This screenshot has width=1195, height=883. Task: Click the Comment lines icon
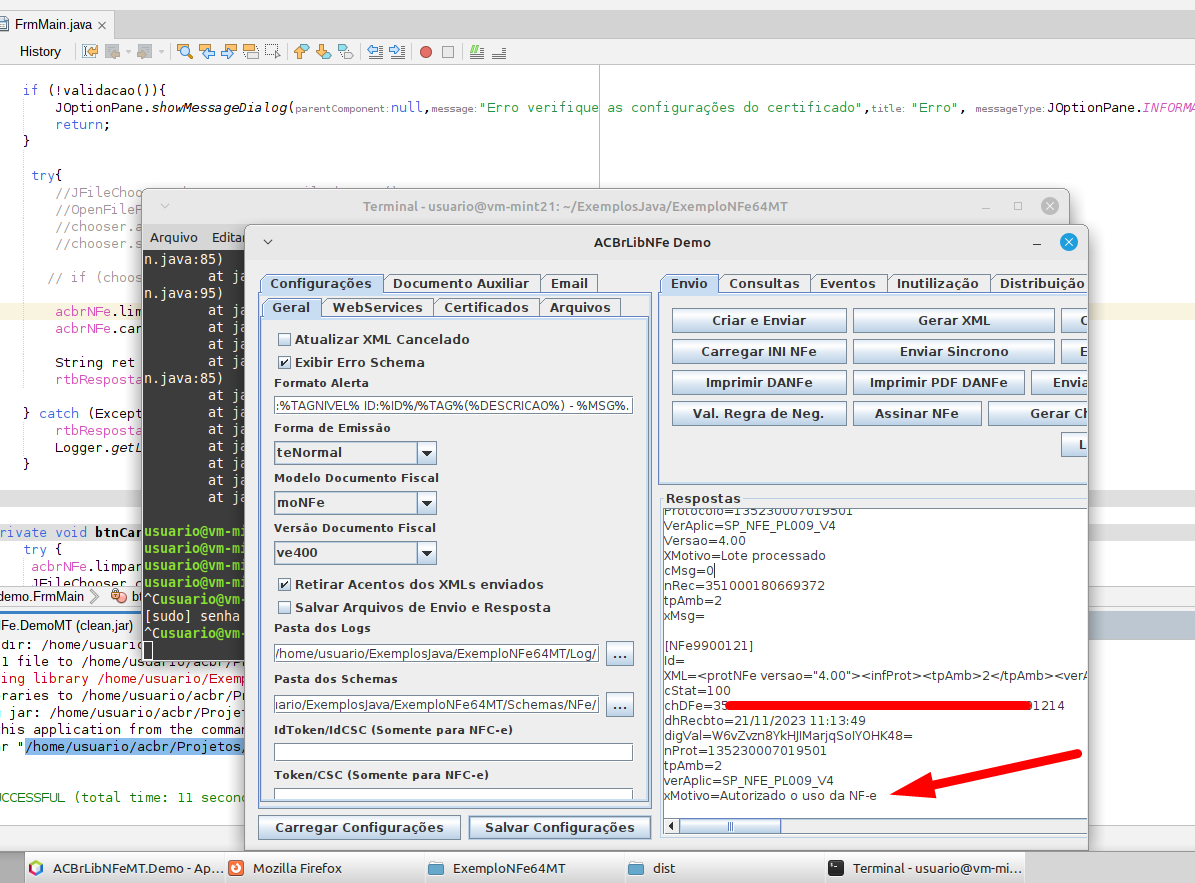tap(477, 52)
